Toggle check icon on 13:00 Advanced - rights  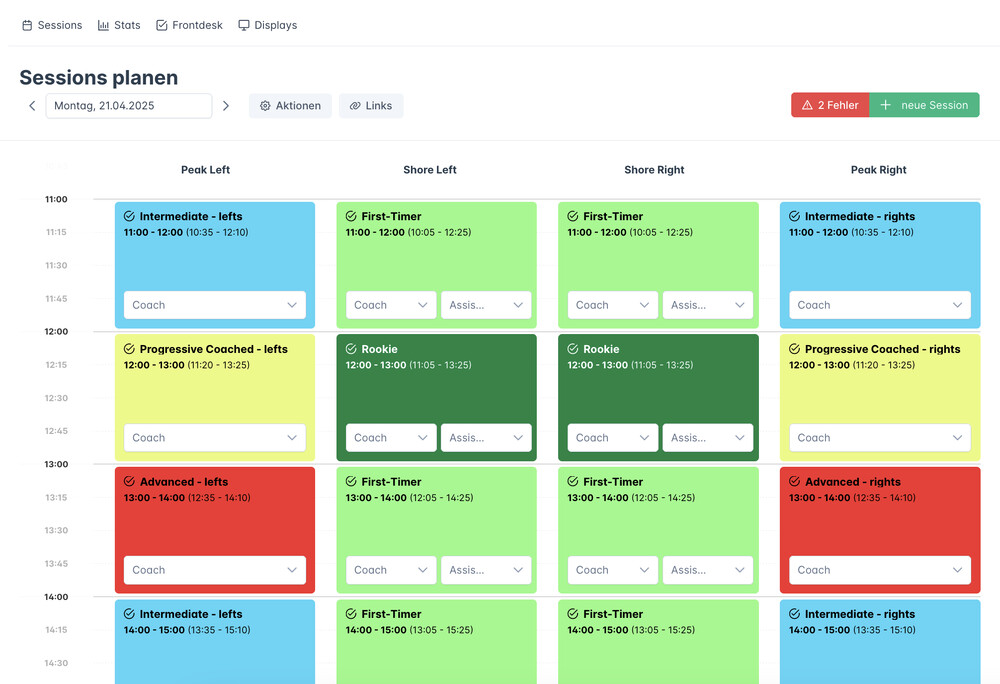[x=794, y=481]
